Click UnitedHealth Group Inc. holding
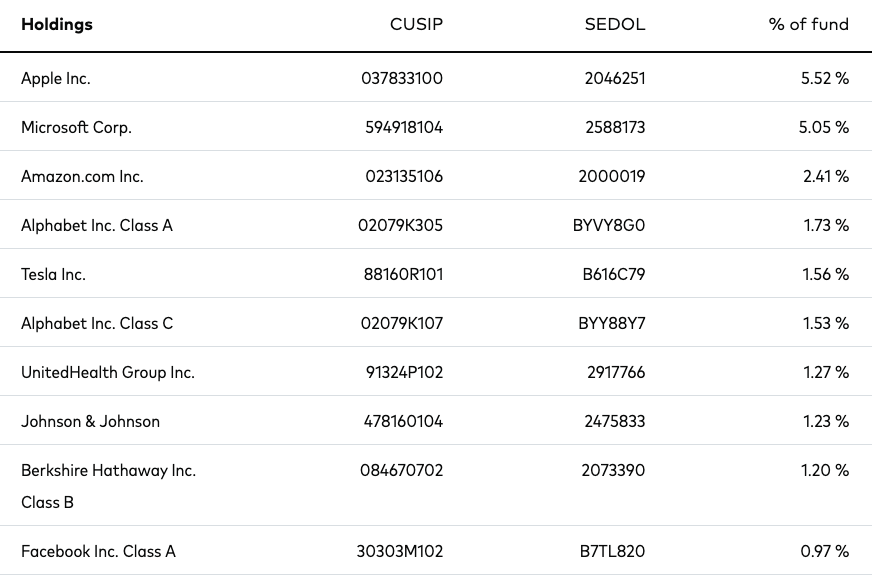This screenshot has height=583, width=872. (x=108, y=372)
